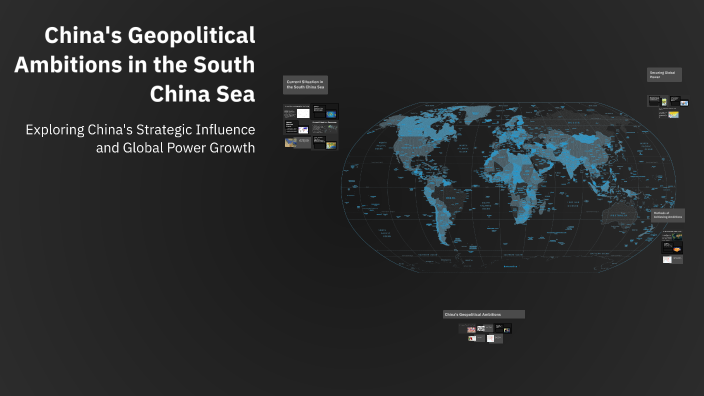
Task: Open Securing Global Power slide with light-blue map image
Action: pos(679,101)
